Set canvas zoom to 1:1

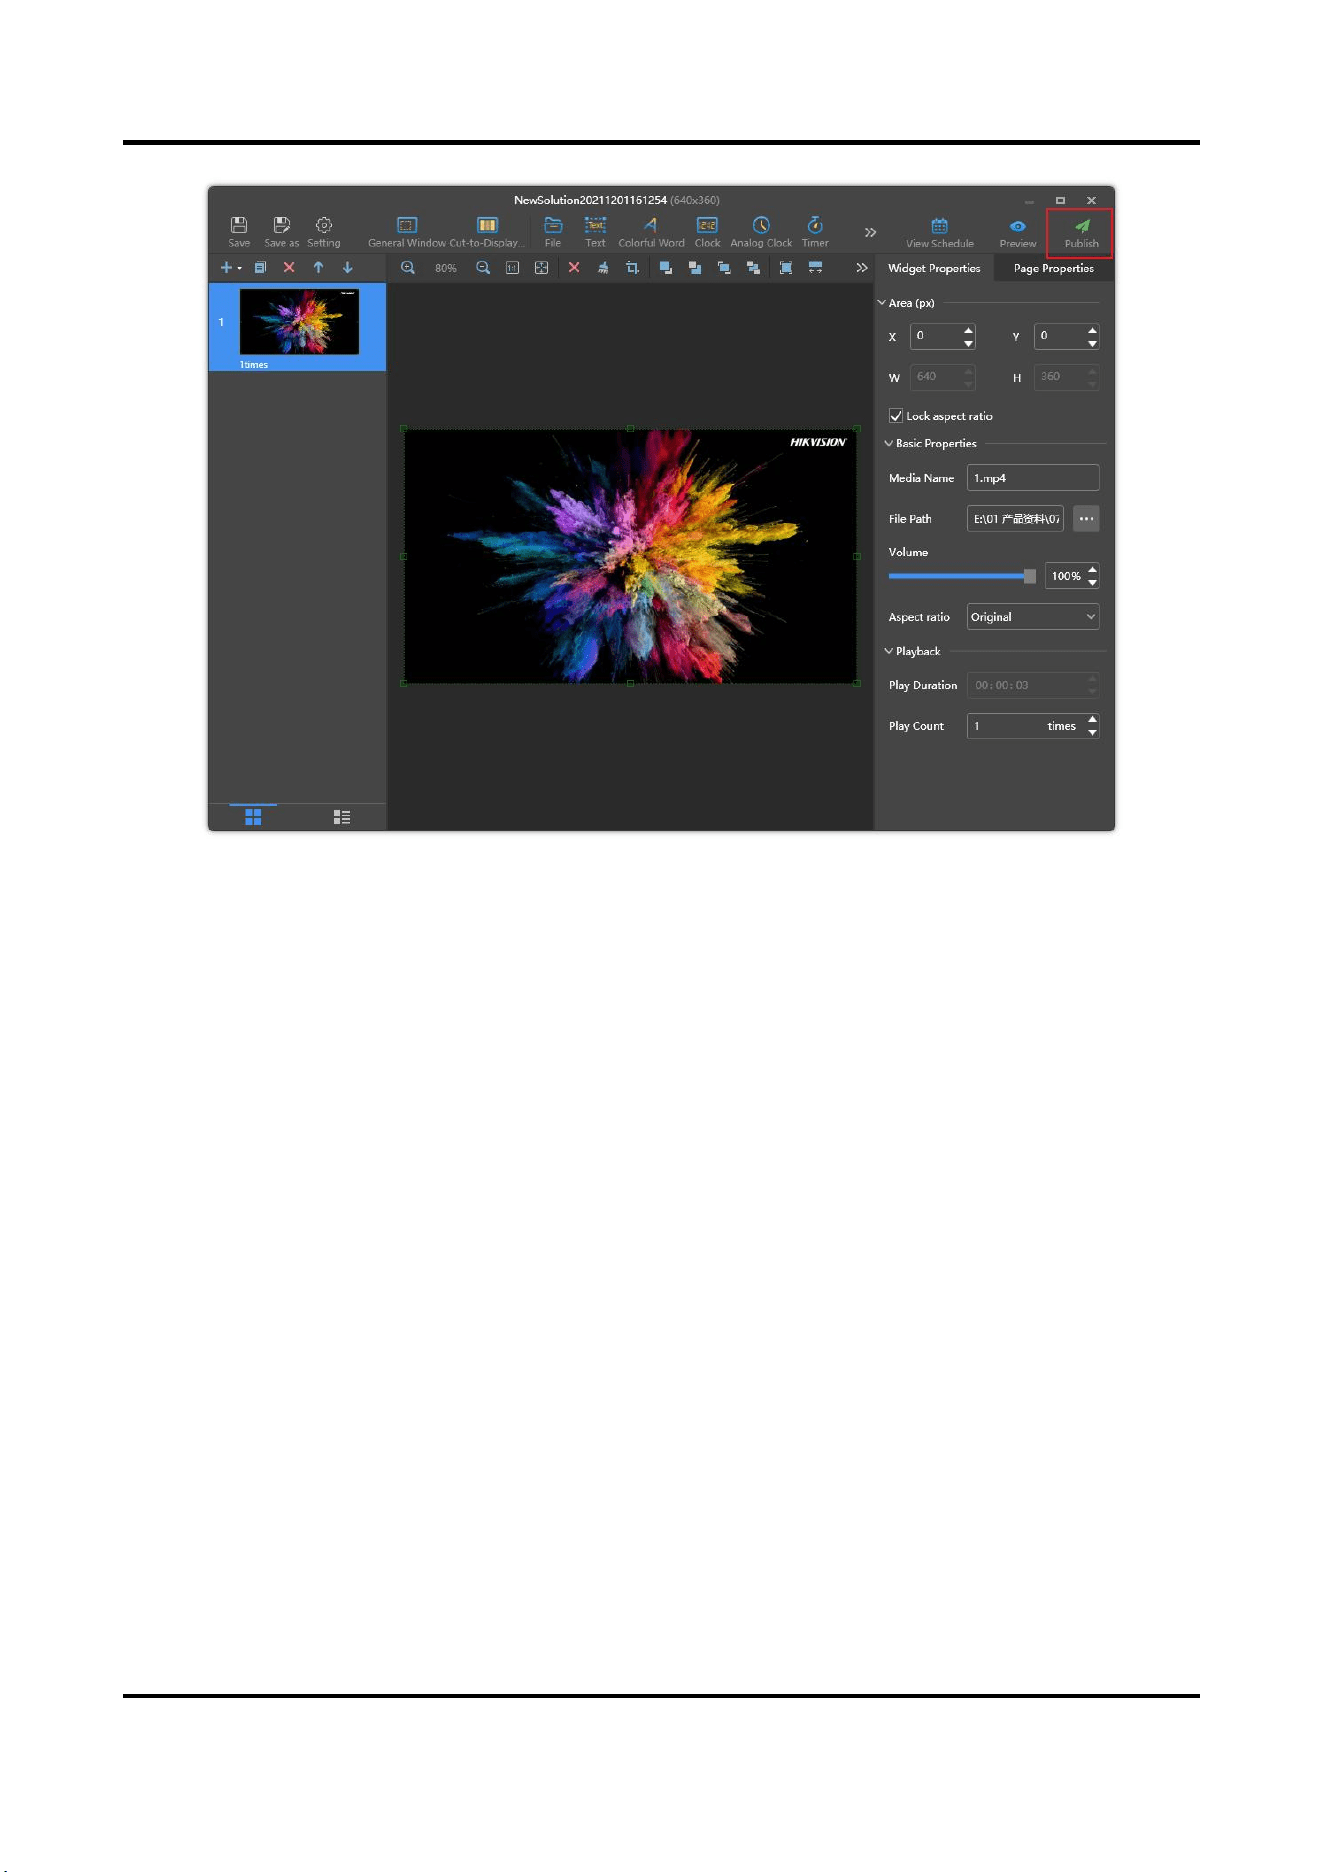point(512,267)
